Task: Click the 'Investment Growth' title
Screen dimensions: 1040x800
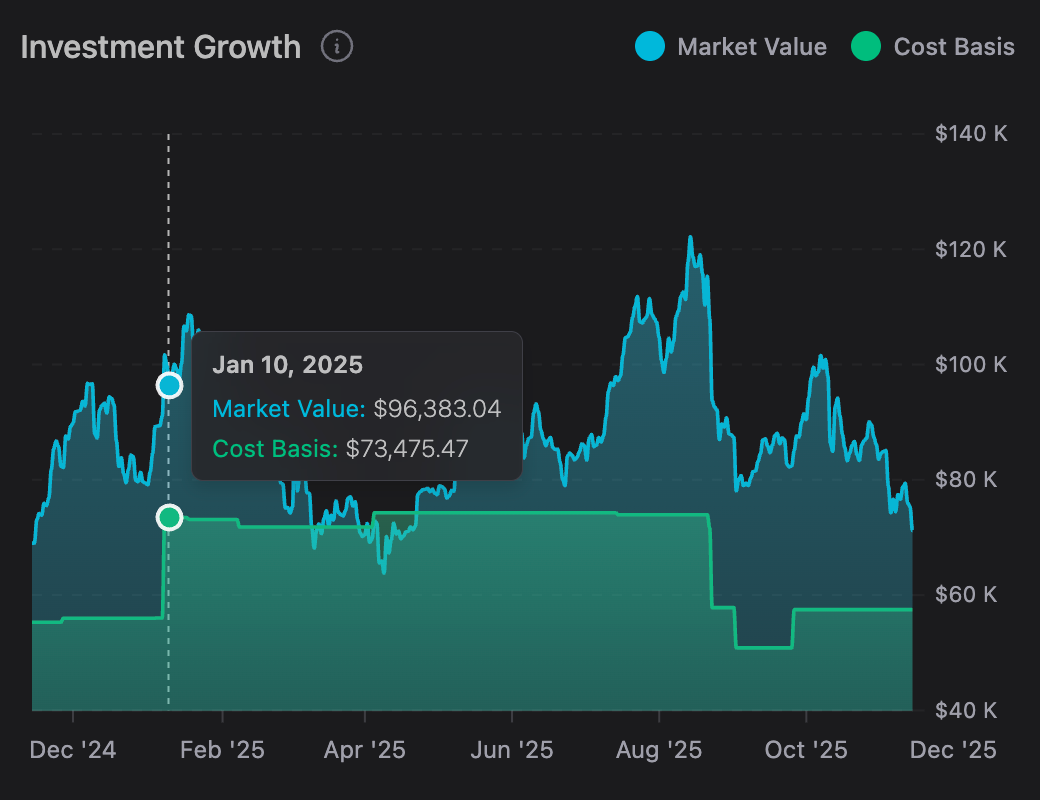Action: click(161, 46)
